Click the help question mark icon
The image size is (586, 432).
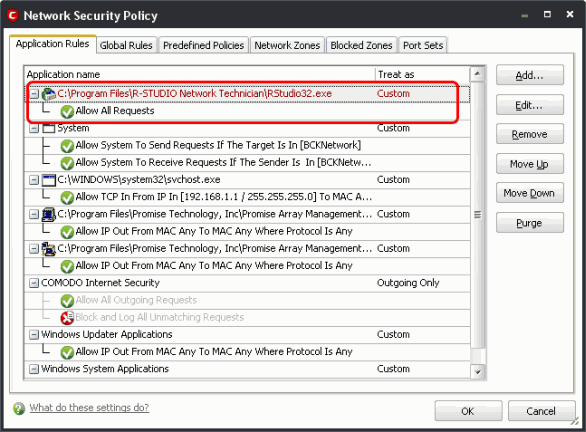pyautogui.click(x=19, y=408)
